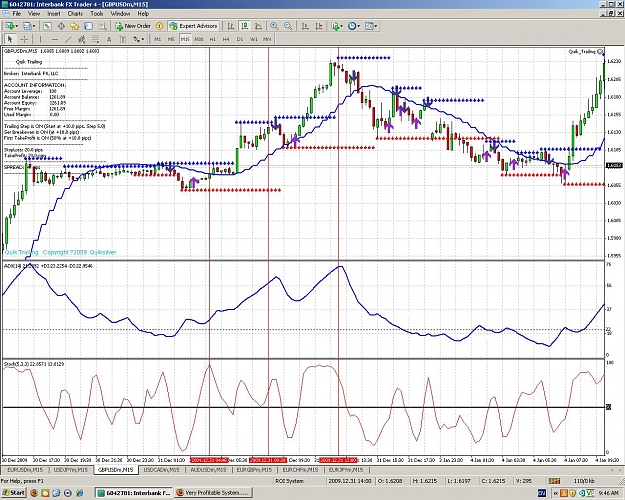625x500 pixels.
Task: Open the Data Window crosshair icon
Action: pos(61,26)
